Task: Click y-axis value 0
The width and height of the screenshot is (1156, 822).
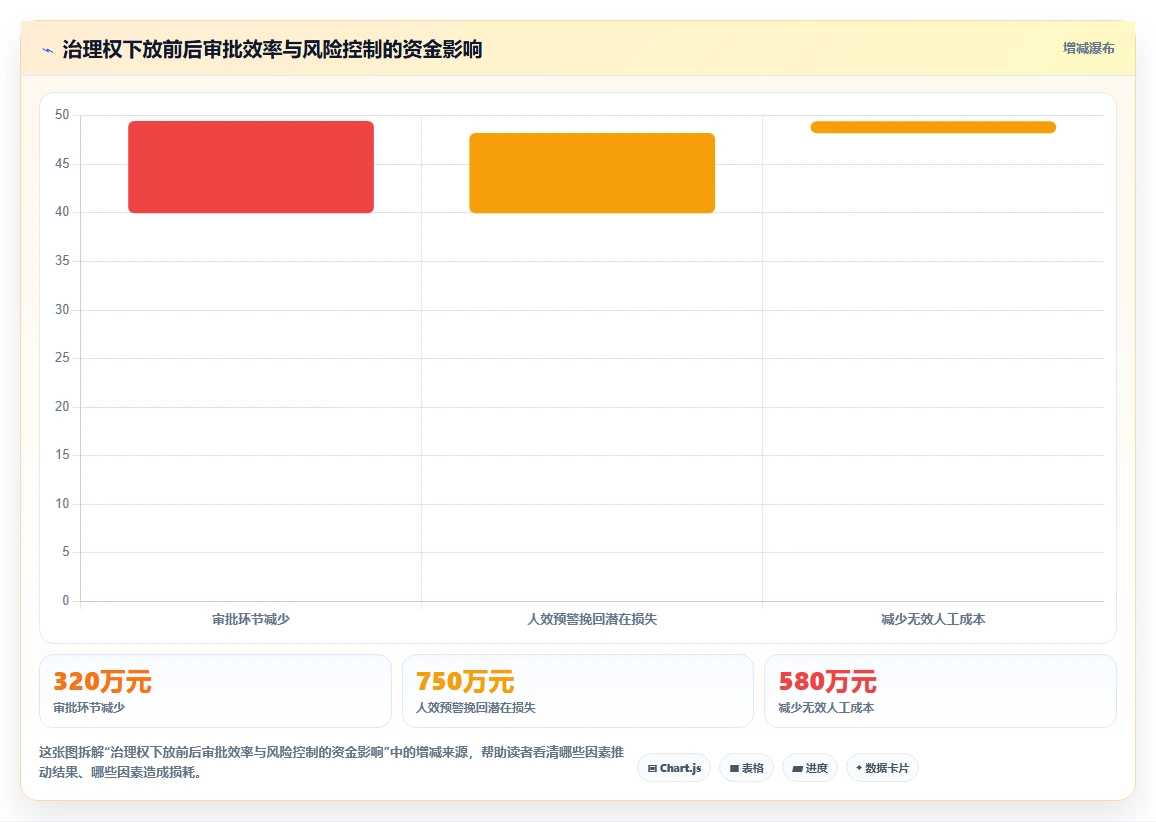Action: 66,601
